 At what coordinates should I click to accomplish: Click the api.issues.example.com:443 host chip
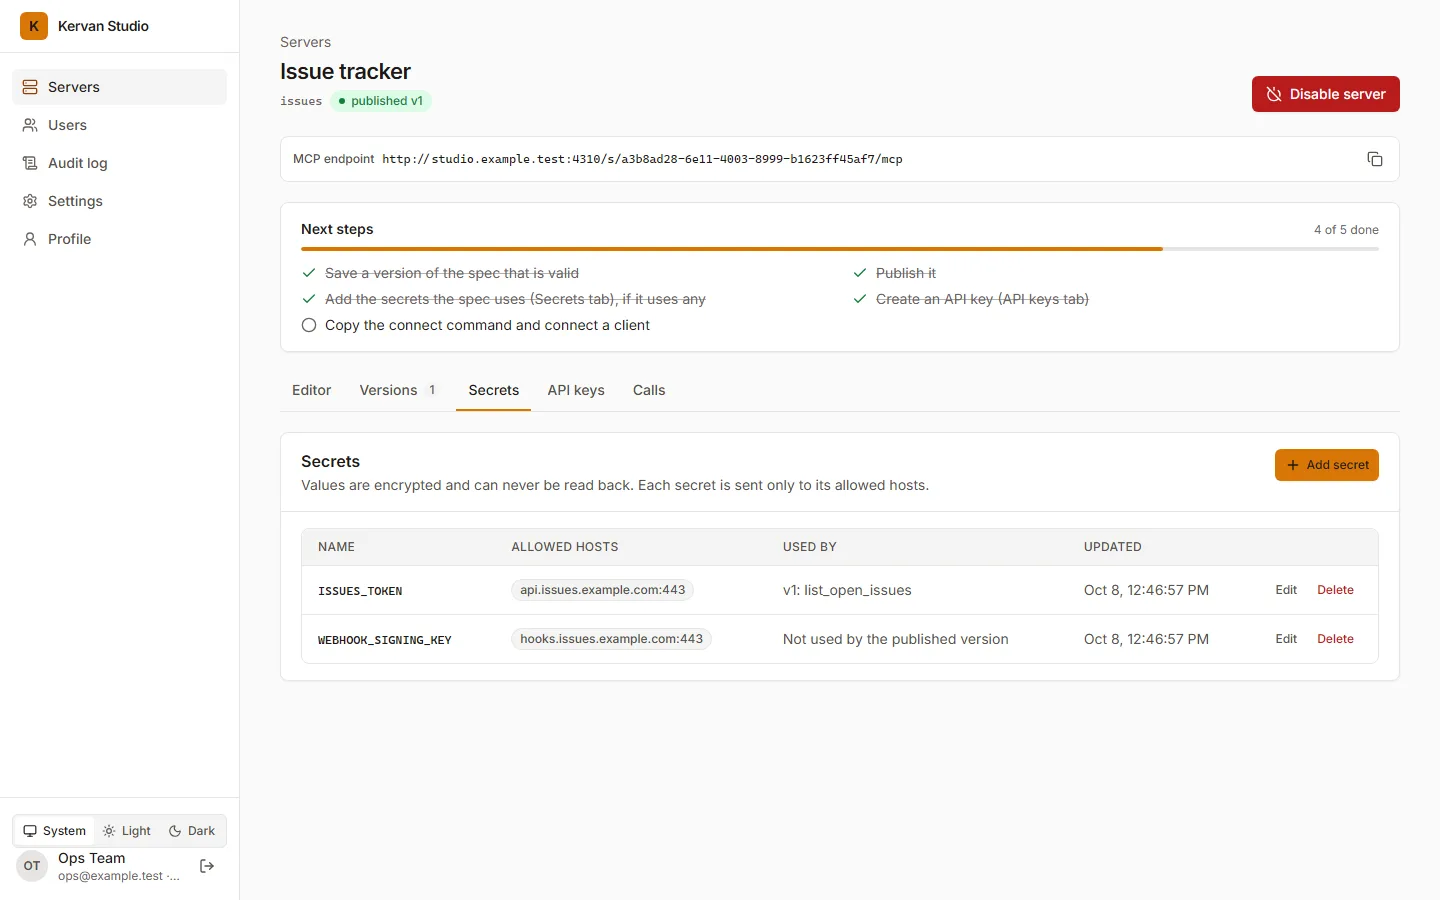pyautogui.click(x=602, y=590)
